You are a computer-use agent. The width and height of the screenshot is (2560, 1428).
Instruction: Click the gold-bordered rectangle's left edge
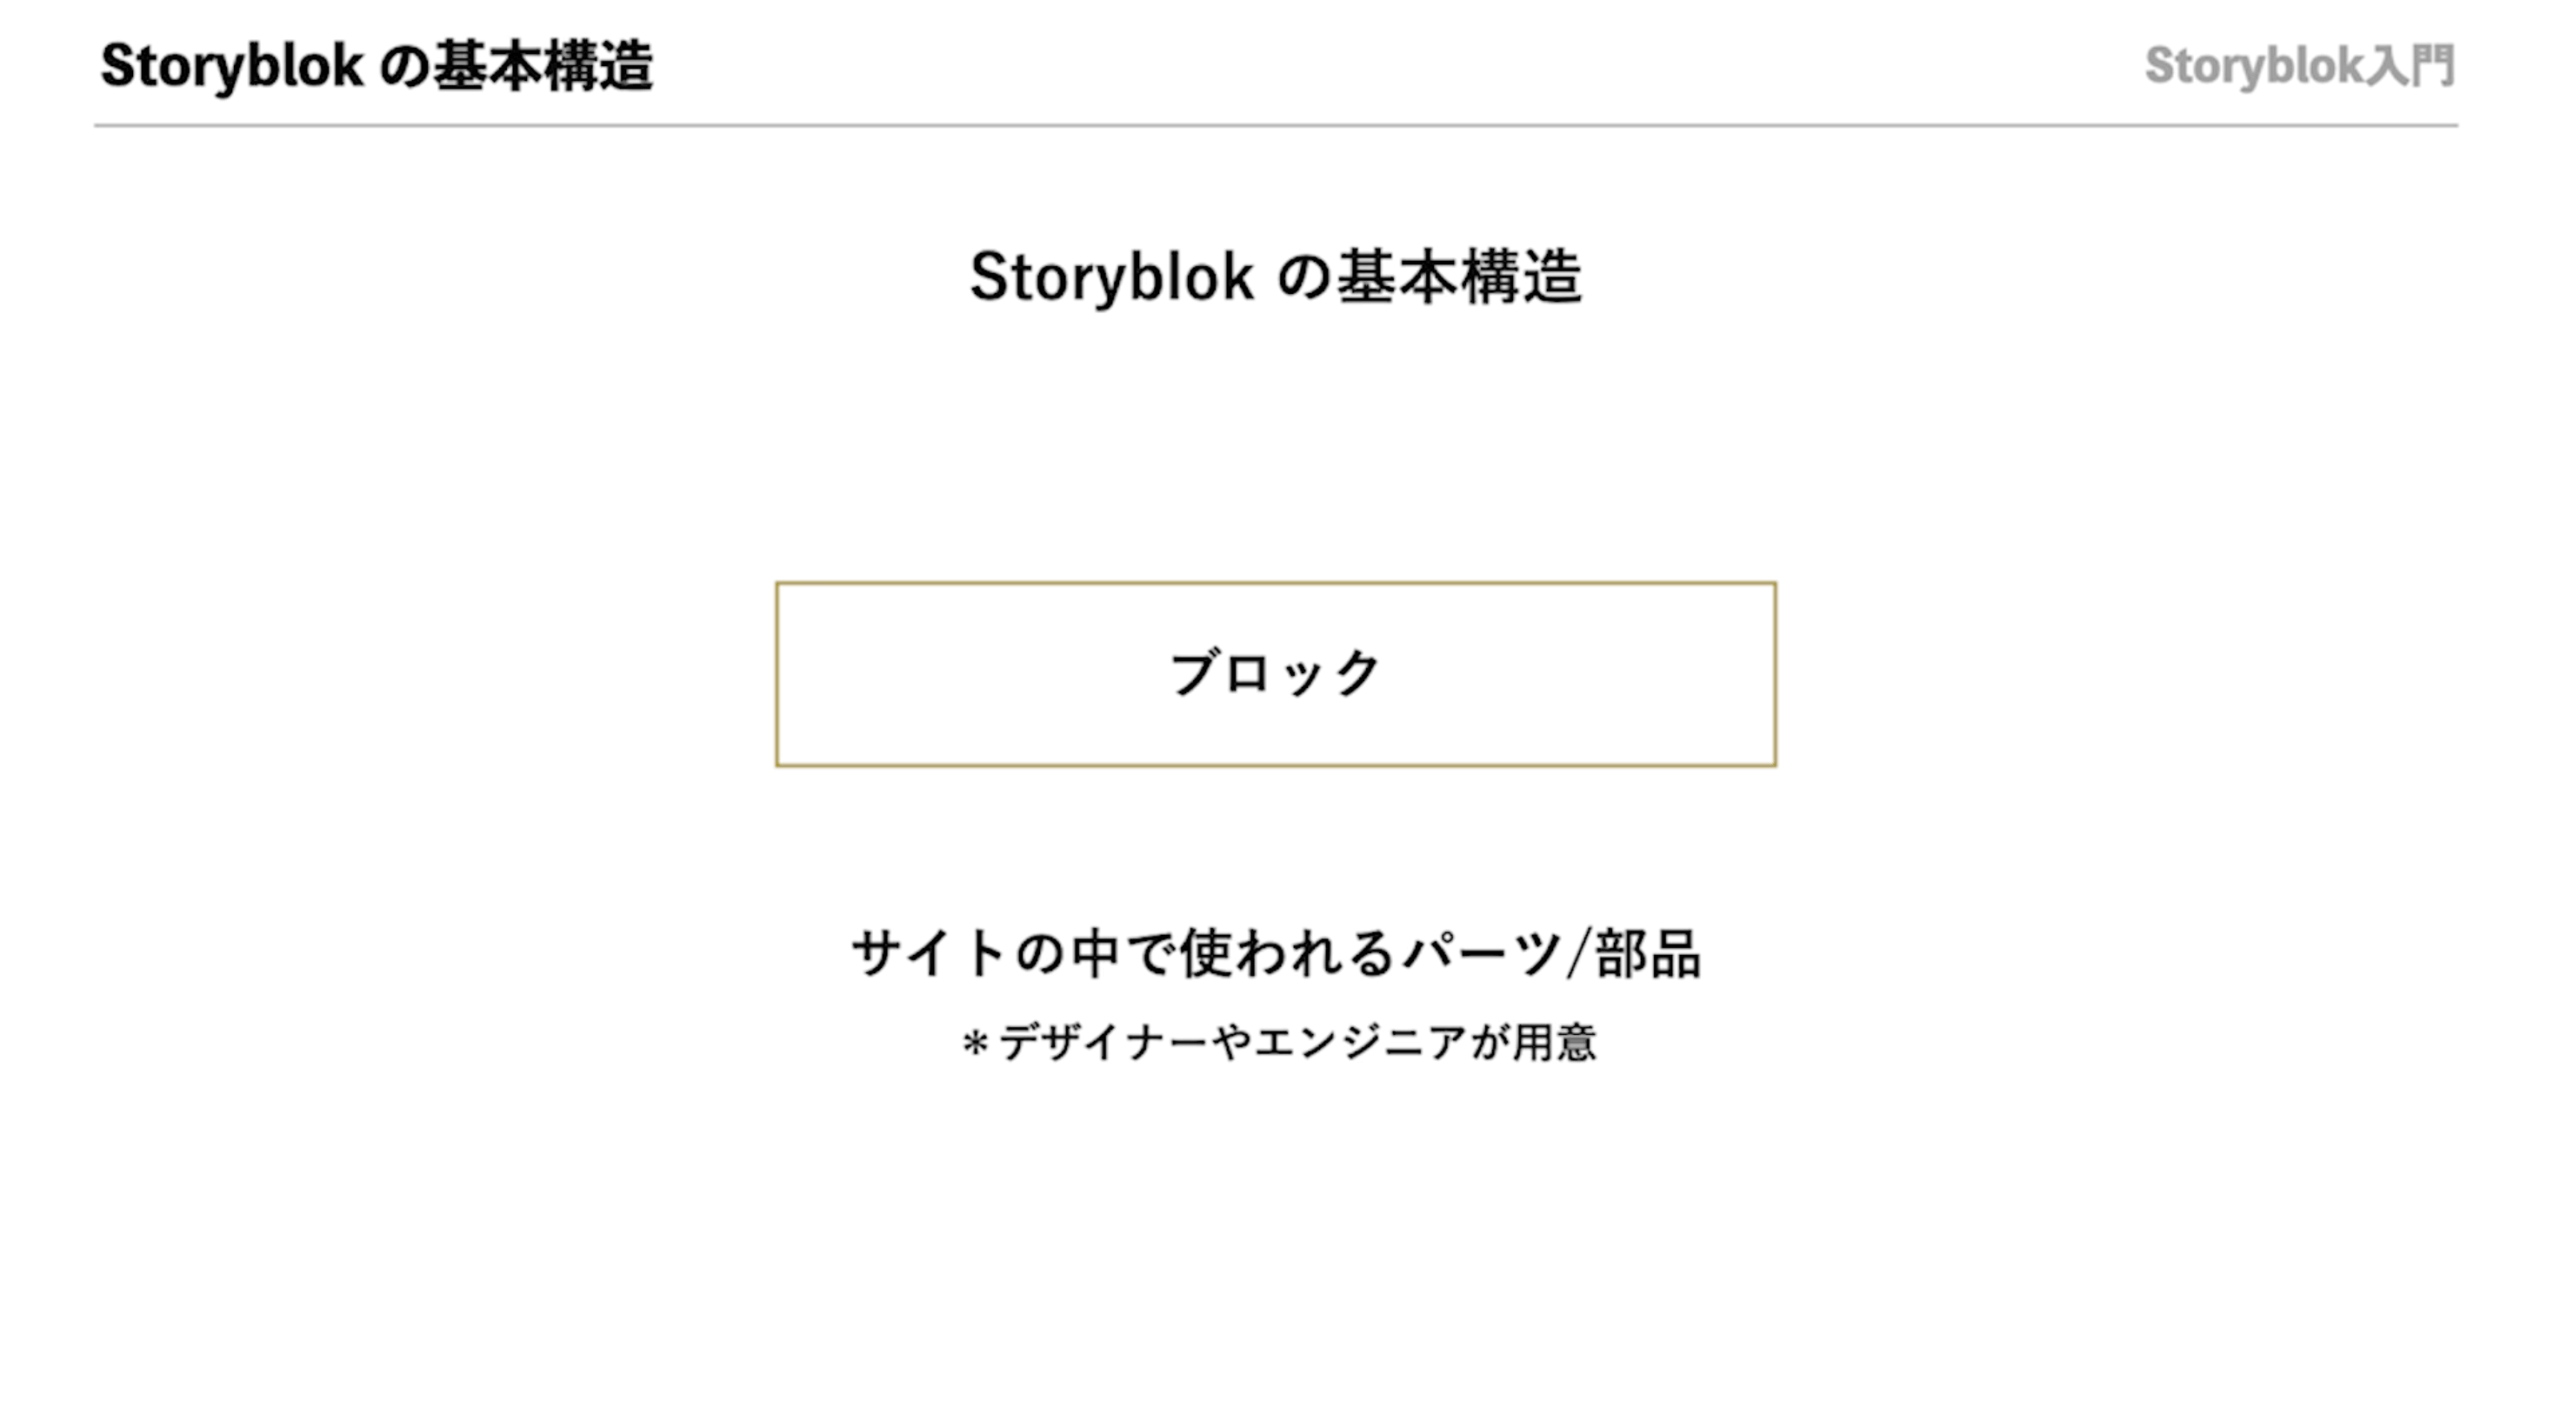pyautogui.click(x=777, y=674)
